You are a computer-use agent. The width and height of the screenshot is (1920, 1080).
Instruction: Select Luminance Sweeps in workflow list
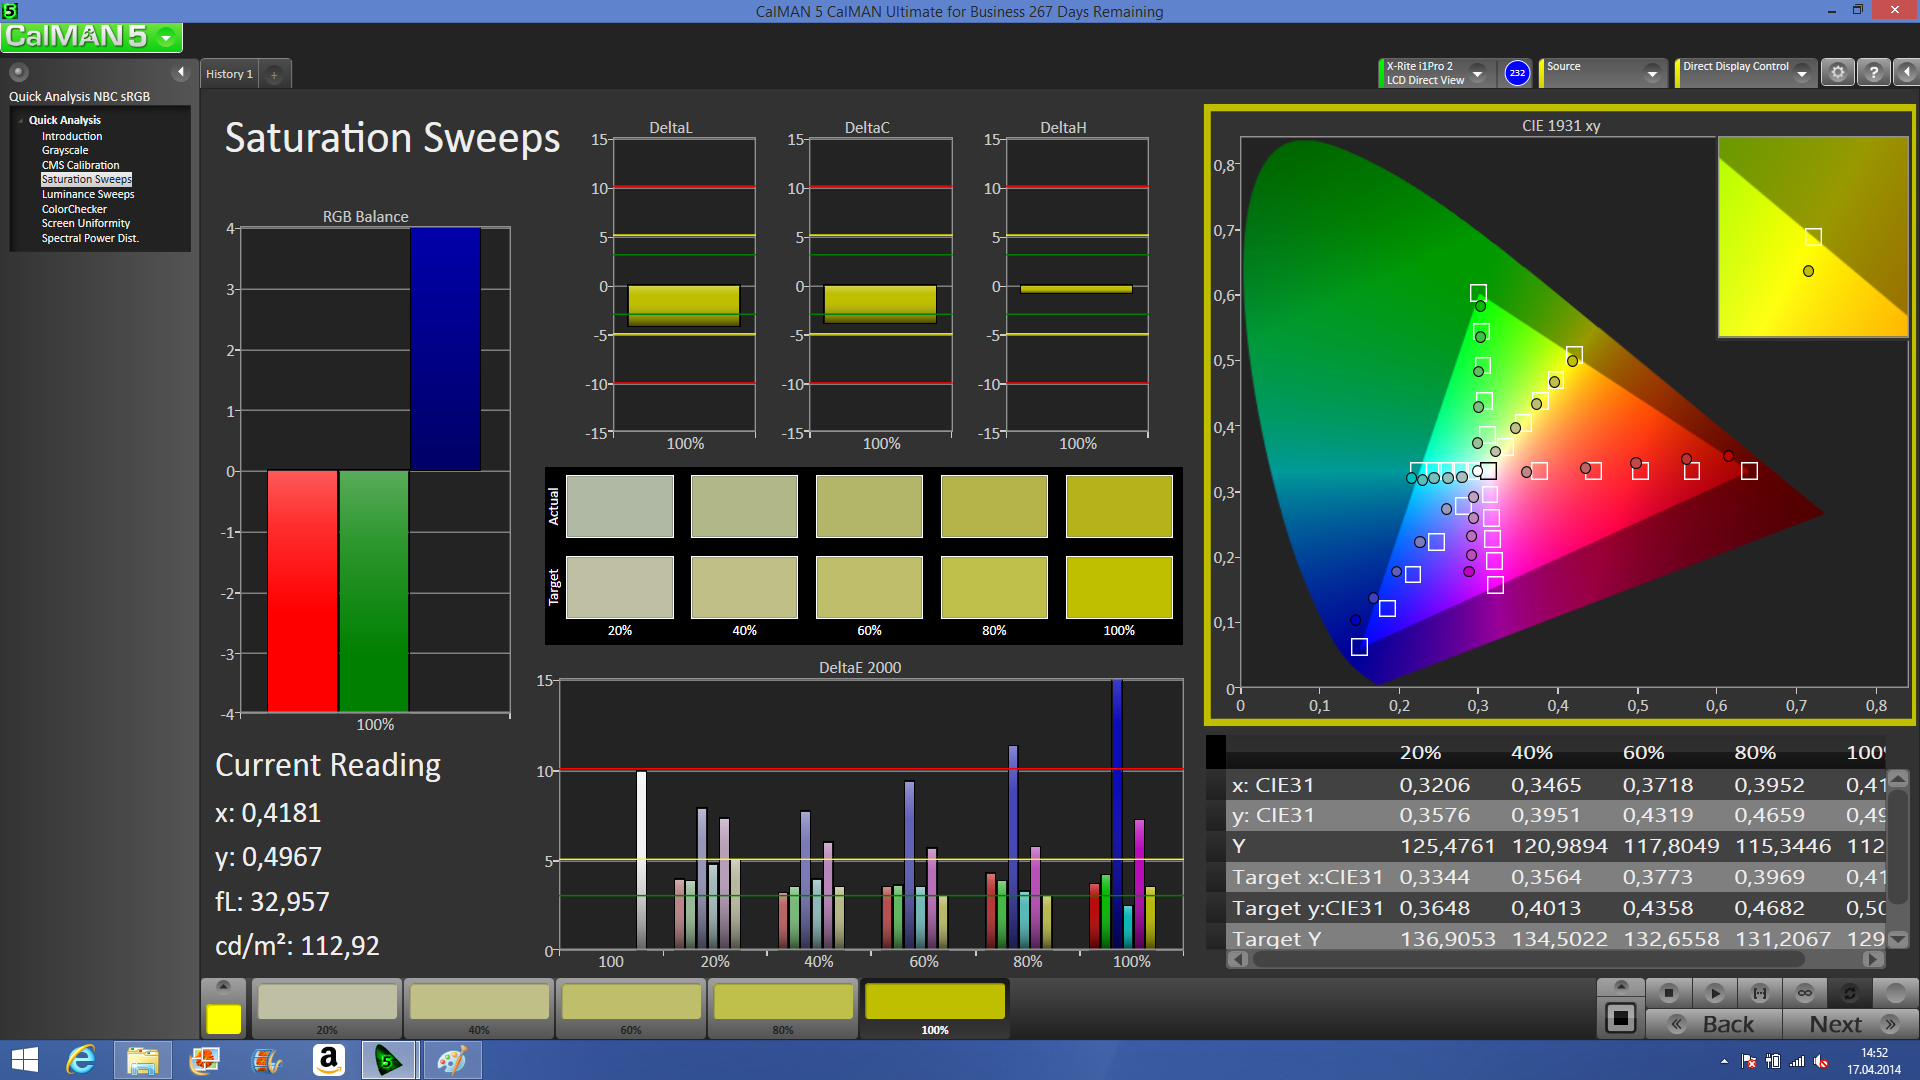click(x=88, y=194)
